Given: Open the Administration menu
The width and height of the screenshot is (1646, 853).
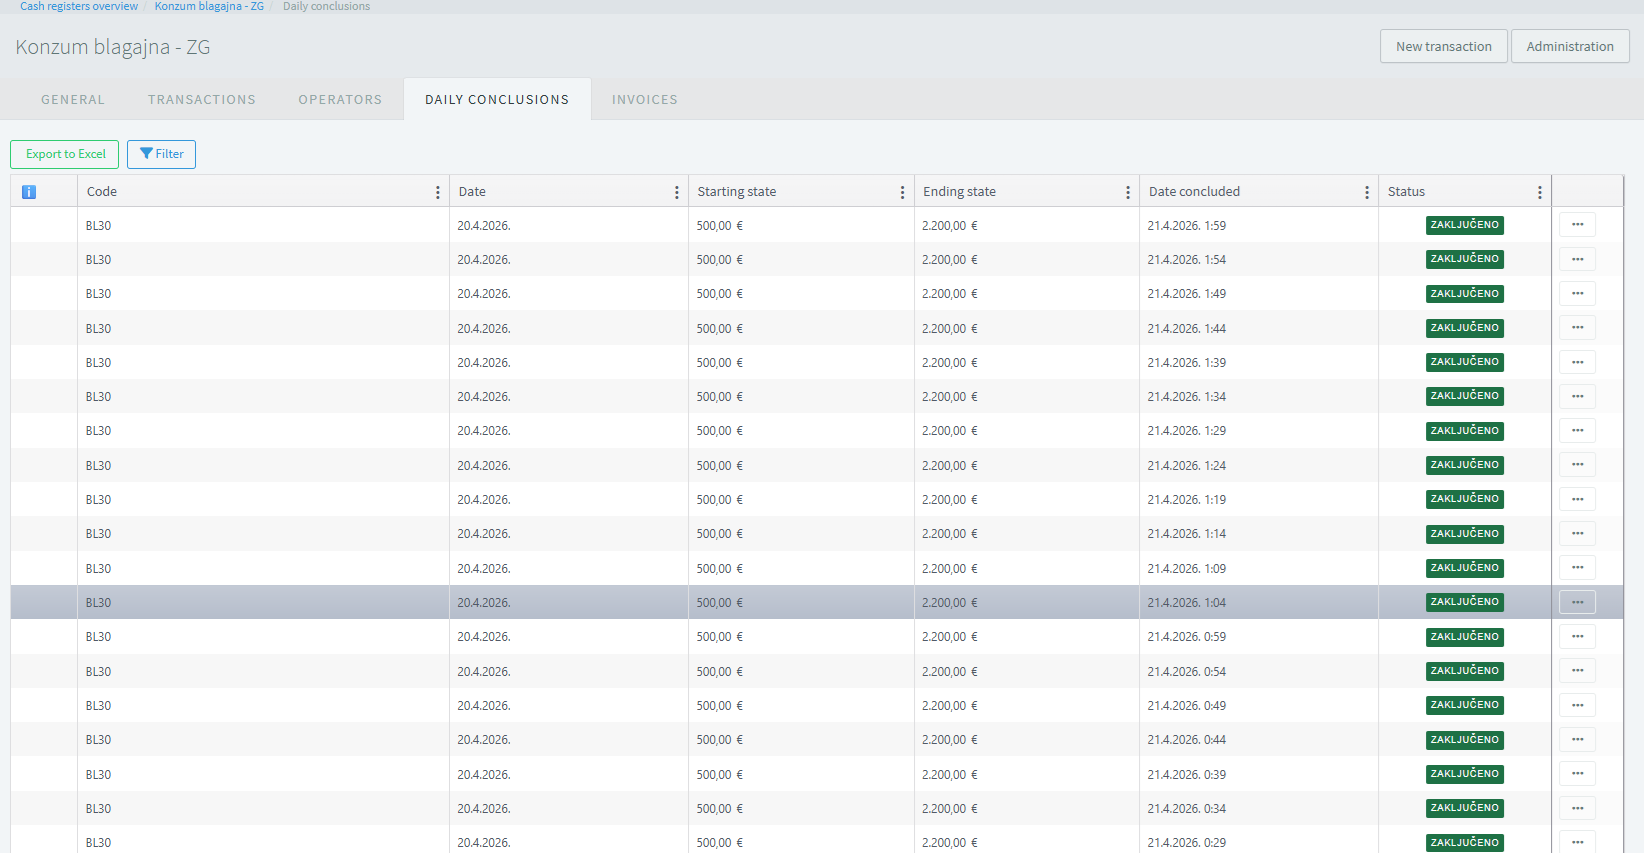Looking at the screenshot, I should [x=1569, y=47].
